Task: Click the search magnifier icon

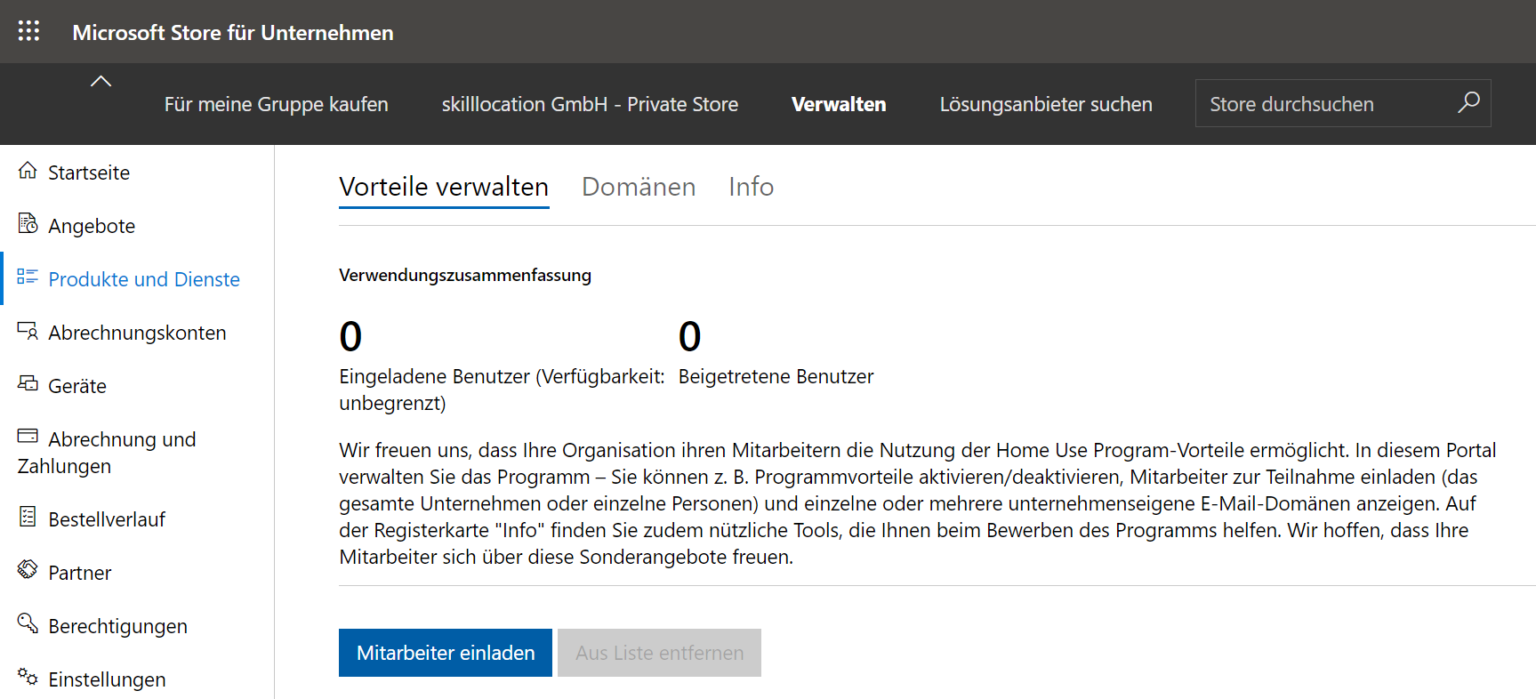Action: [x=1468, y=103]
